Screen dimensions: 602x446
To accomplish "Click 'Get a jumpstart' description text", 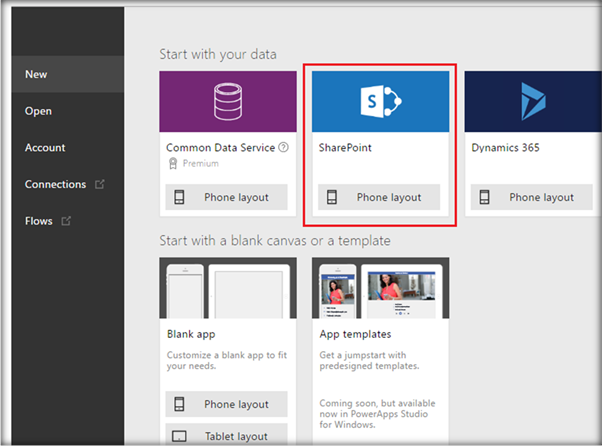I will 369,360.
